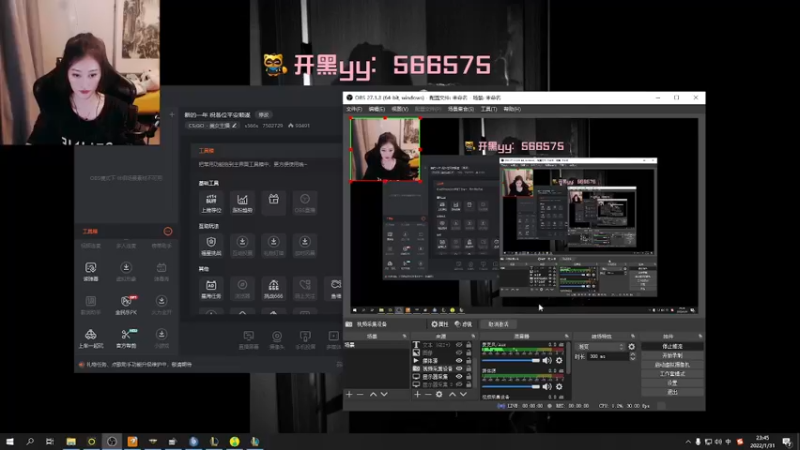800x450 pixels.
Task: Click the screen capture source icon
Action: tap(248, 340)
